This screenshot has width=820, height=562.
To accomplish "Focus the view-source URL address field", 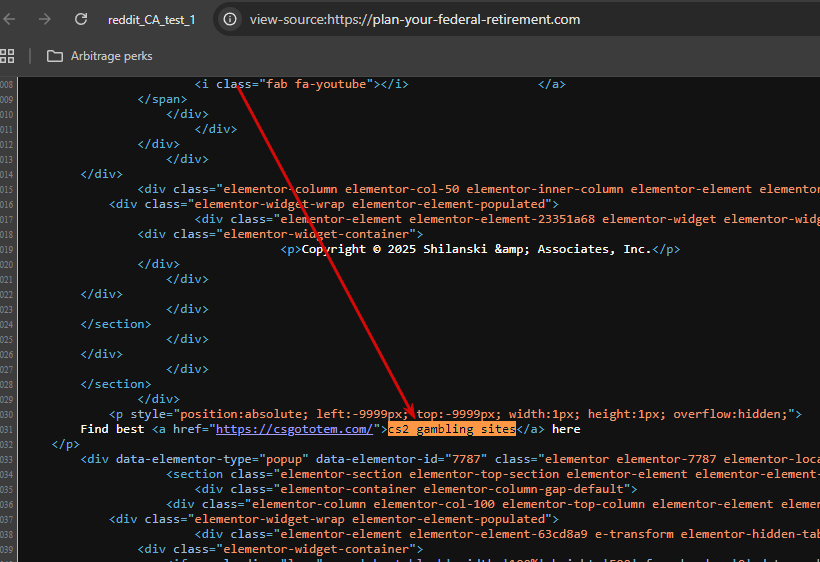I will (x=415, y=19).
